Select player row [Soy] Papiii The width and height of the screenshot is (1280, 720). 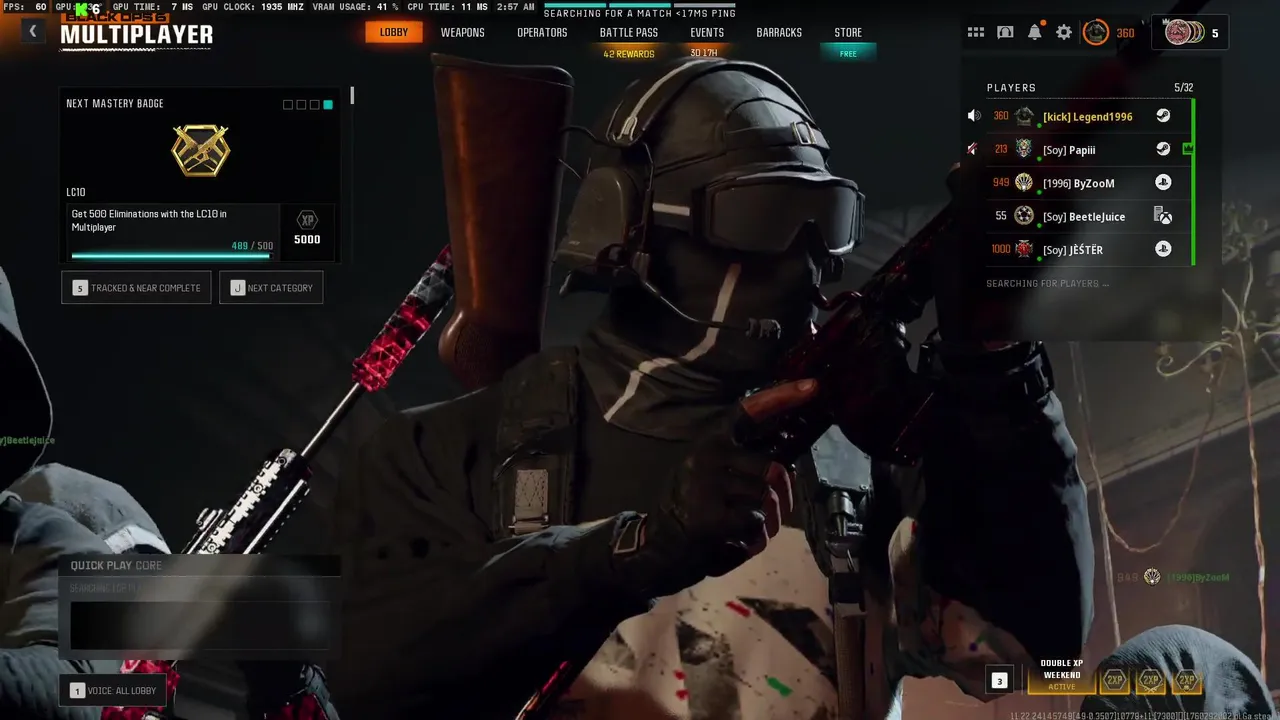coord(1090,150)
